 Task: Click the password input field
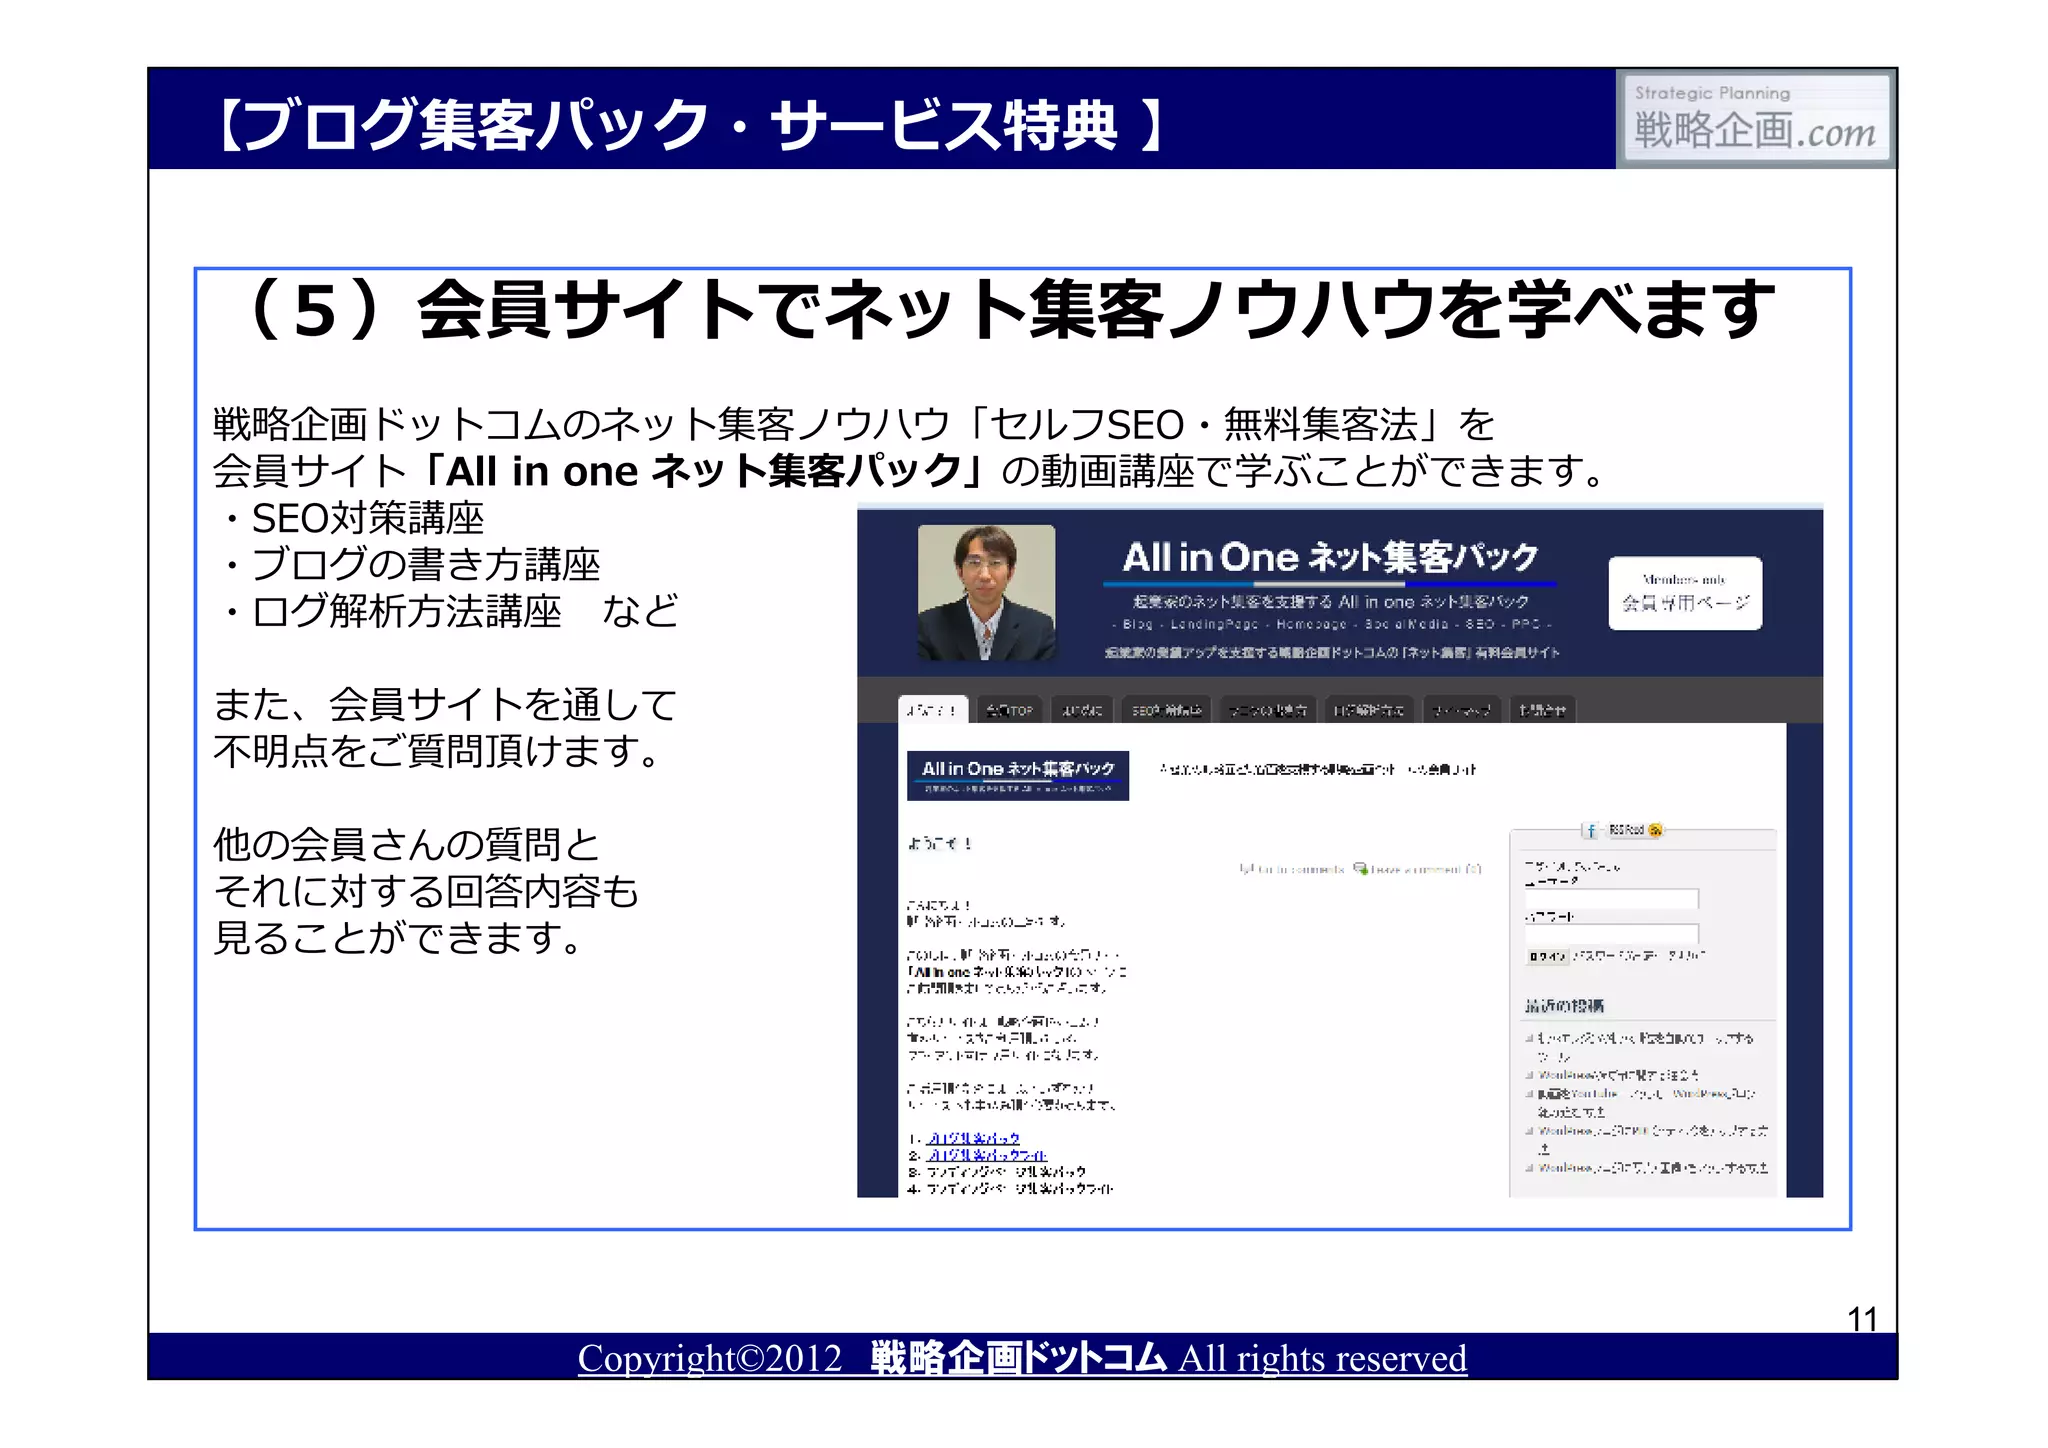coord(1611,934)
